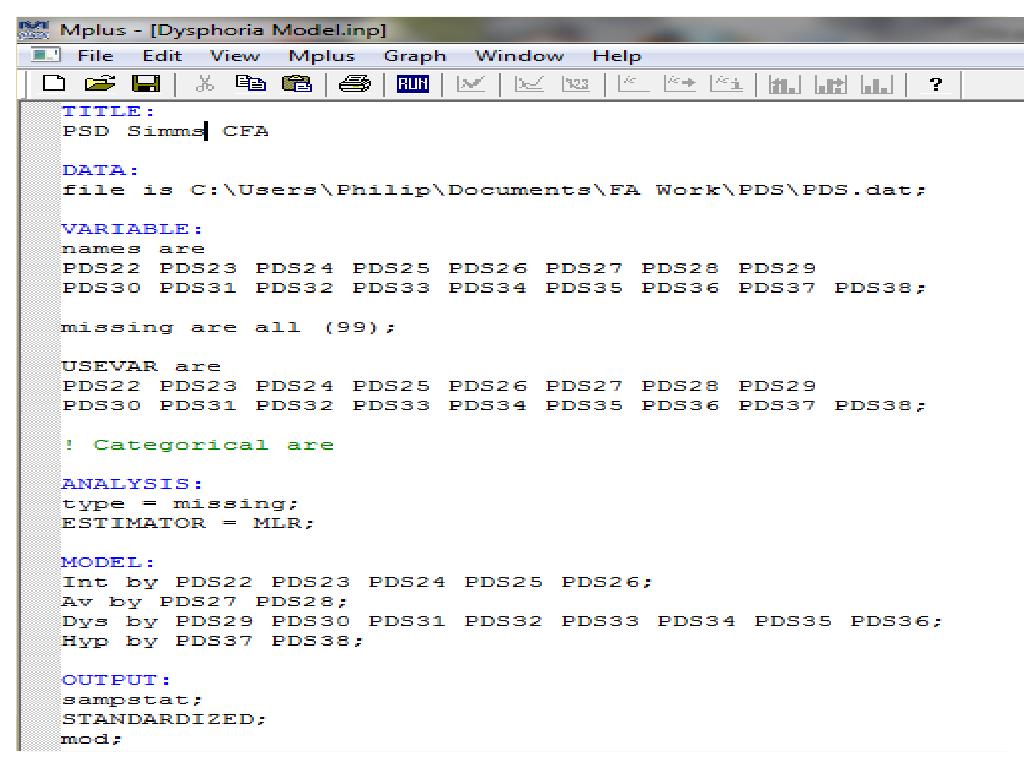Cut selection with scissors icon

(x=205, y=84)
